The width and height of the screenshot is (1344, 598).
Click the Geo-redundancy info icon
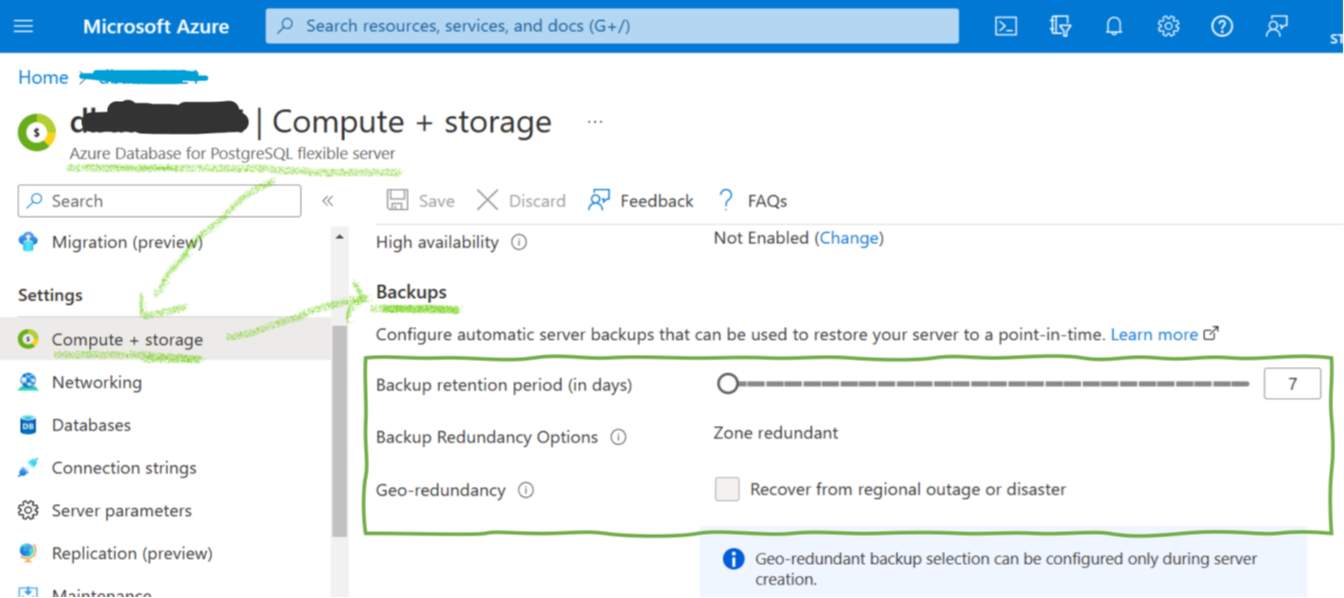[x=526, y=490]
